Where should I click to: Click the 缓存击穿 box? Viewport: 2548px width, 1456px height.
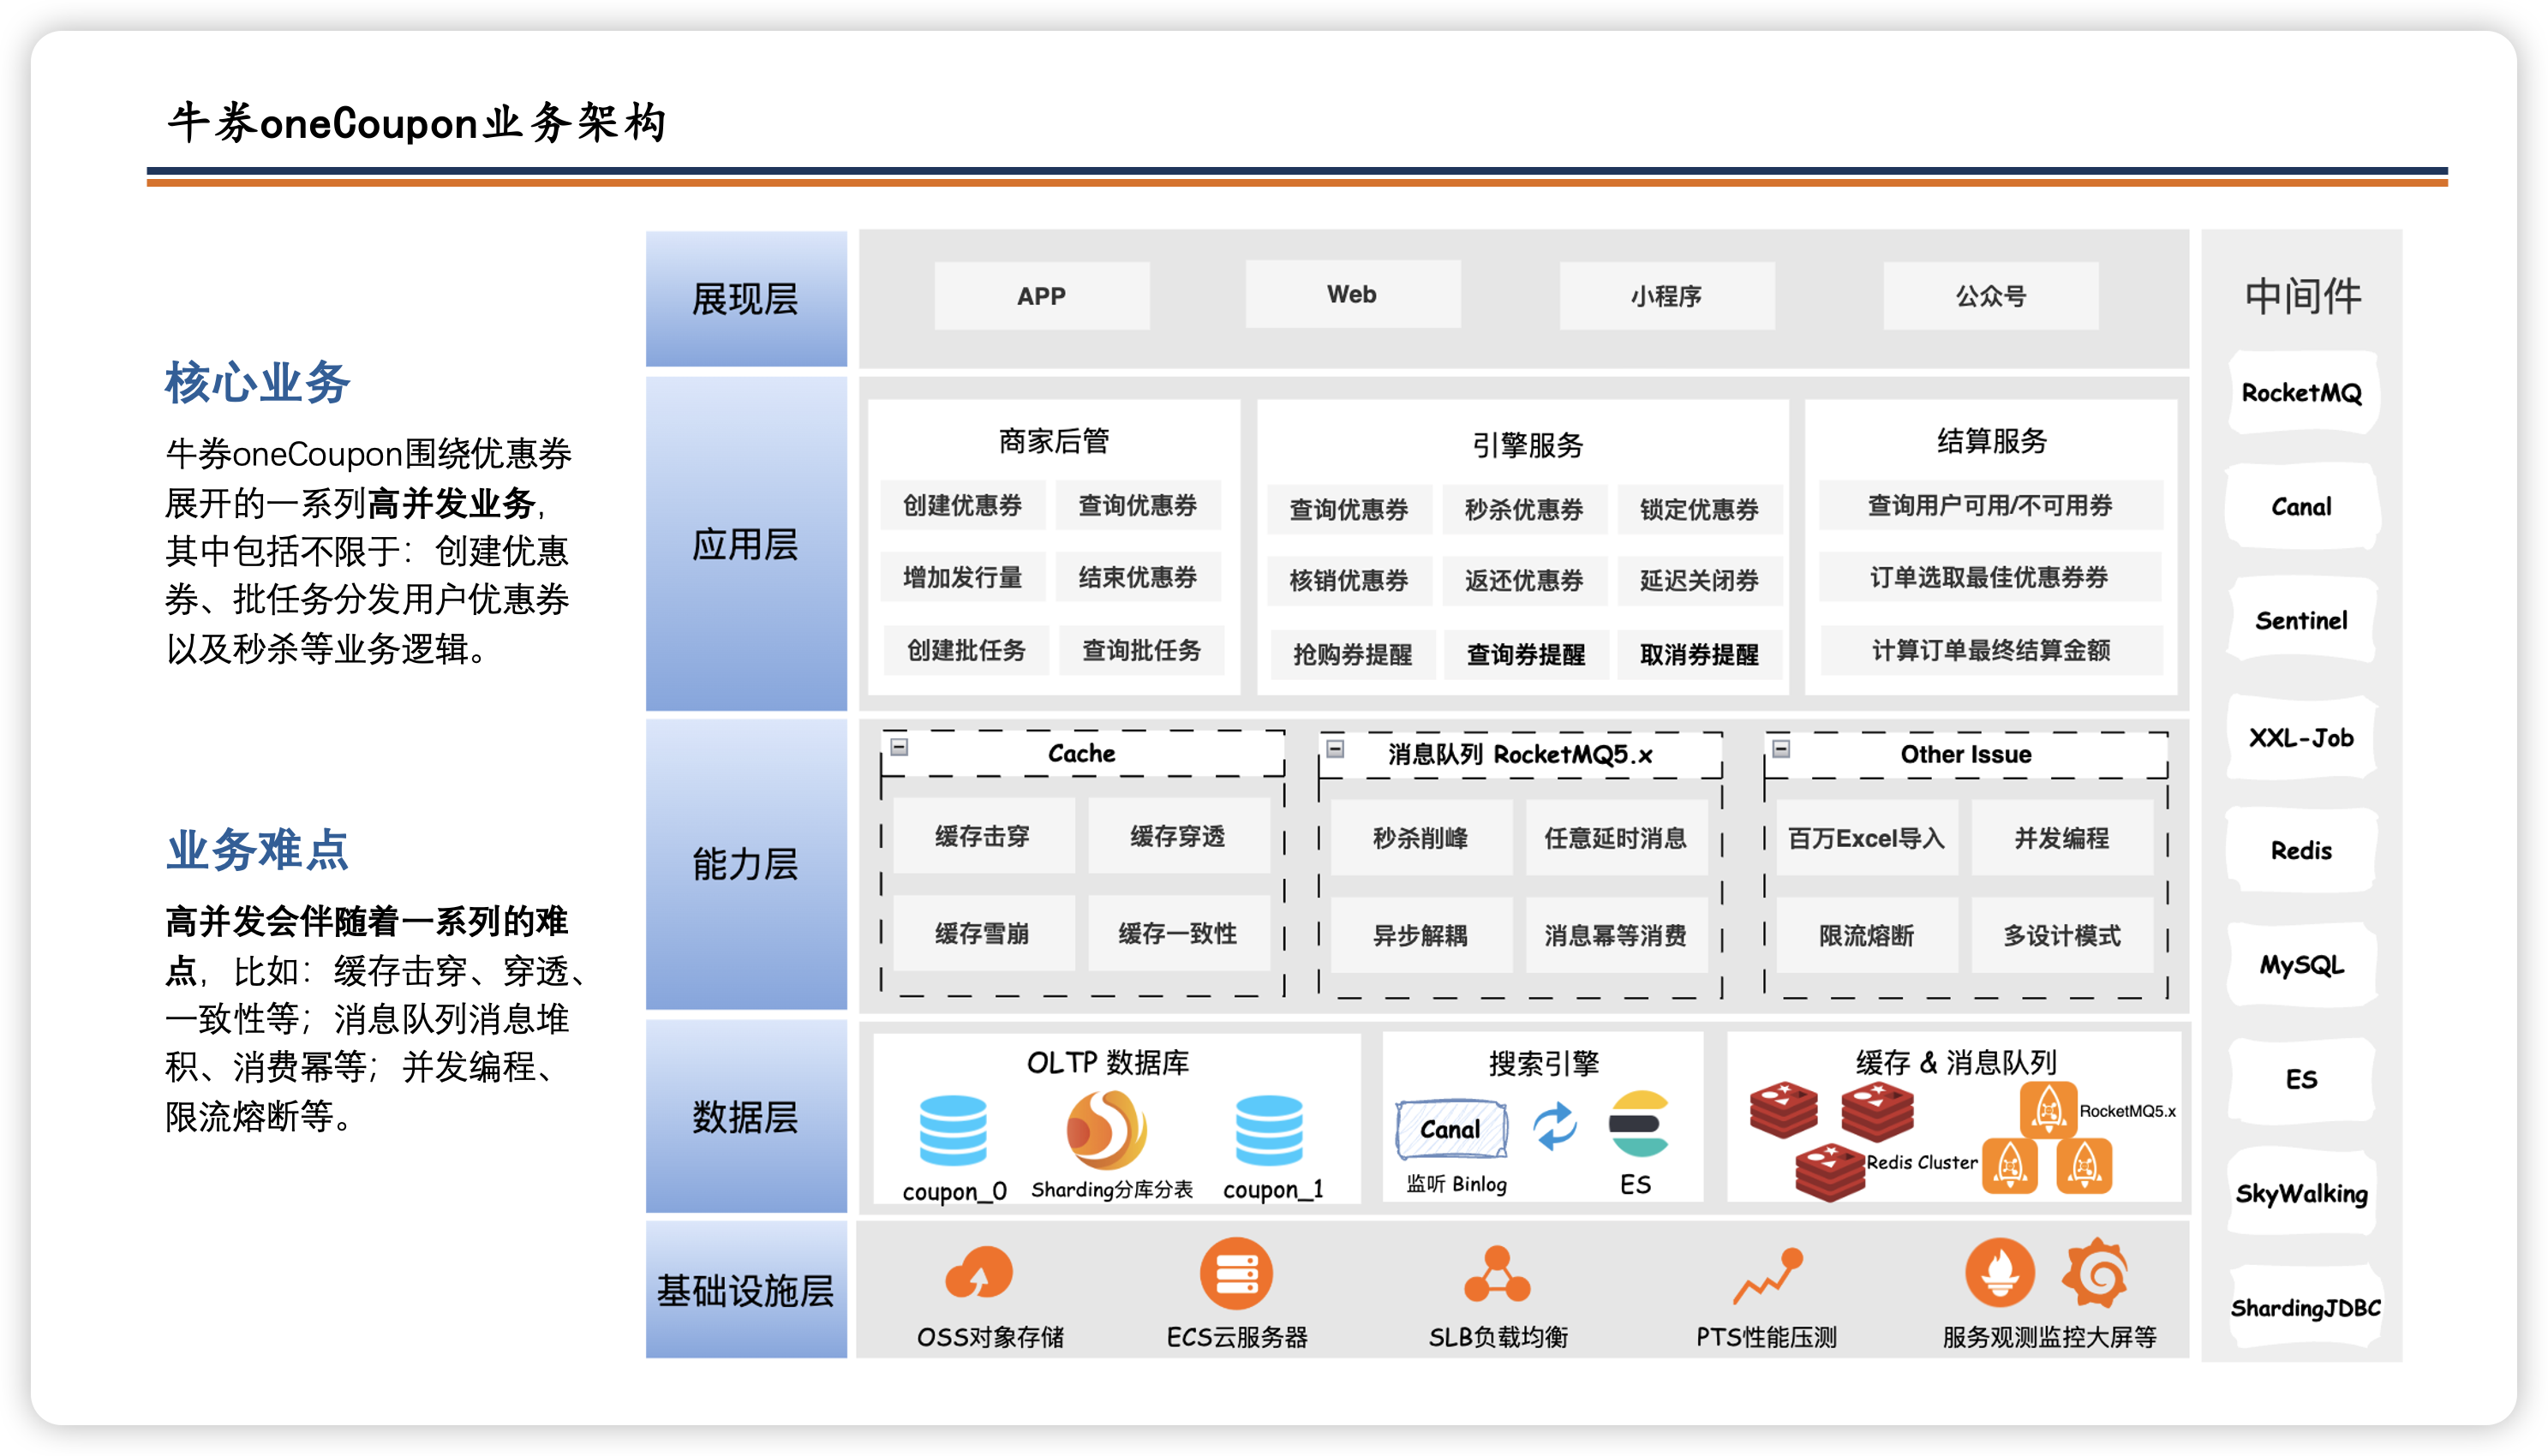[983, 836]
